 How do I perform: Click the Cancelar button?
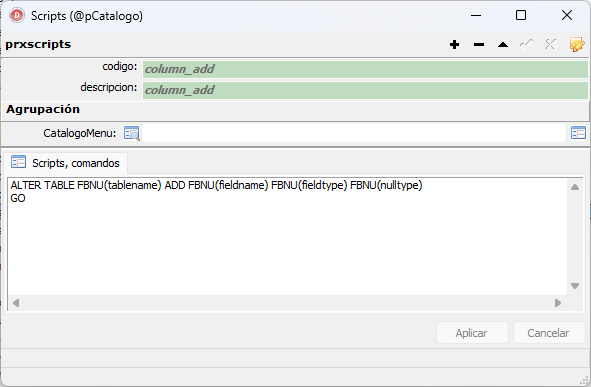click(x=548, y=333)
